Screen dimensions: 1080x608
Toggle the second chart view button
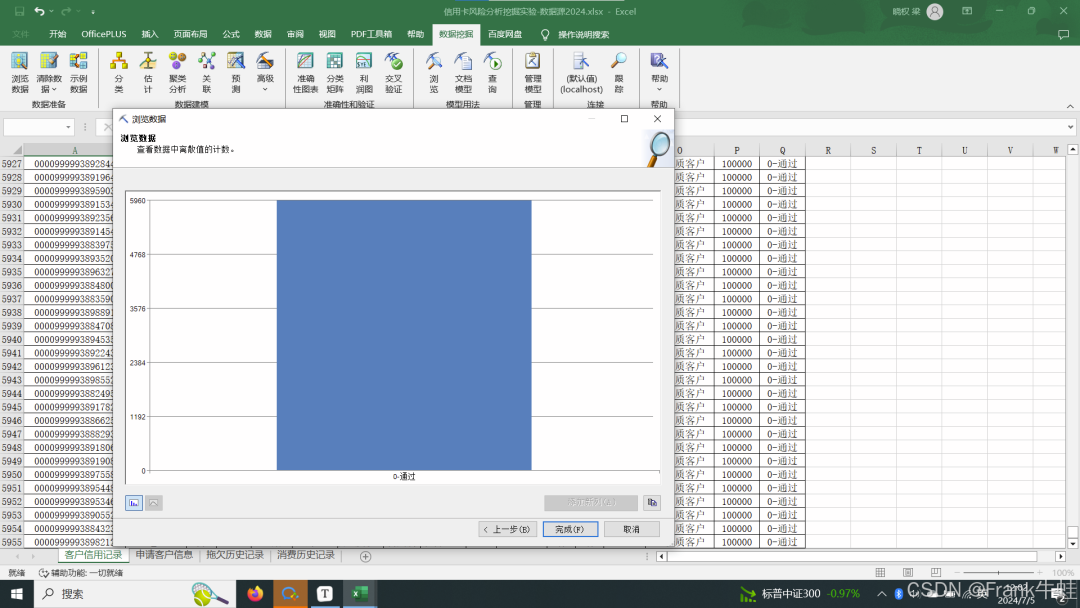153,503
